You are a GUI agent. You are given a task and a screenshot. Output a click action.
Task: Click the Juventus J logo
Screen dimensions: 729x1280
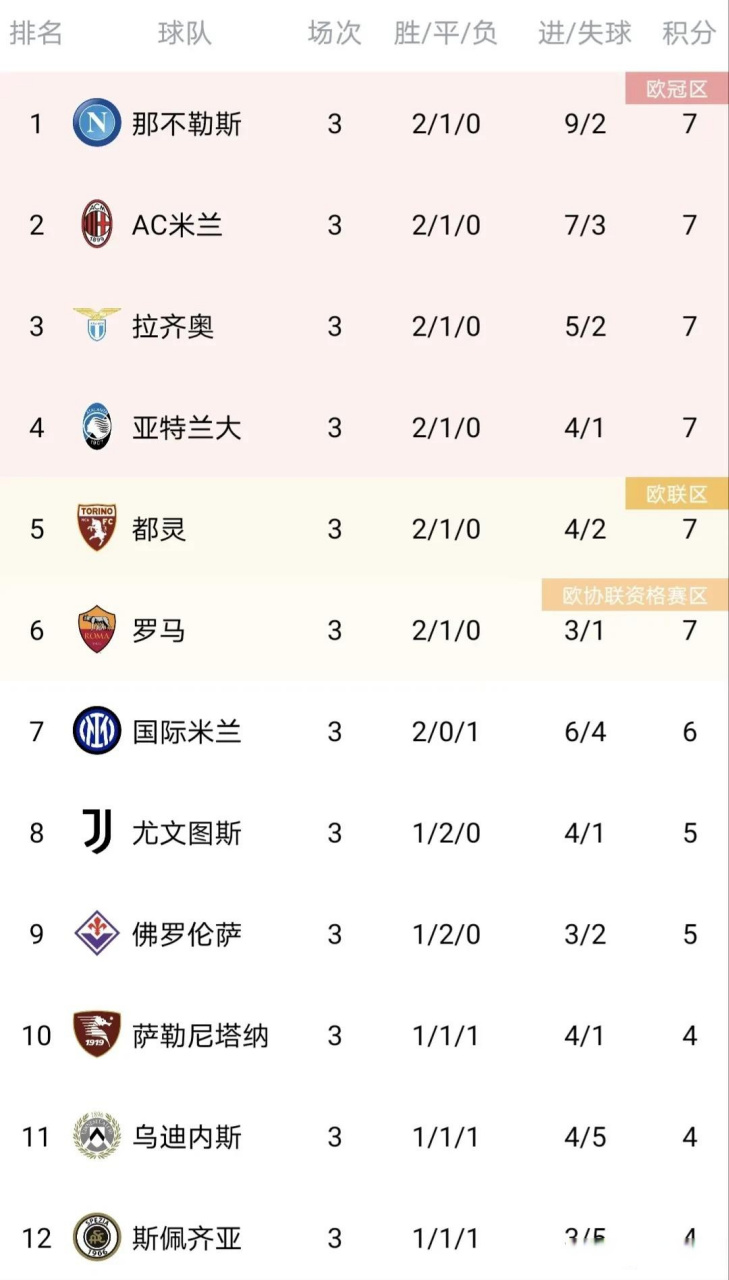[x=96, y=832]
